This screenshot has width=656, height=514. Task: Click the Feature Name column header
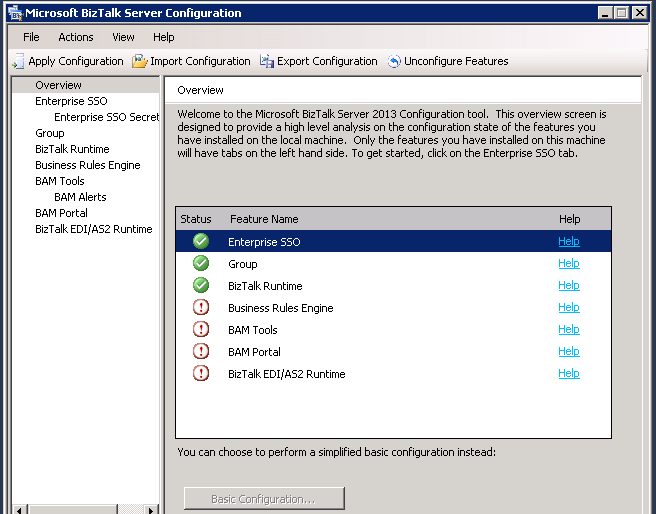coord(264,219)
